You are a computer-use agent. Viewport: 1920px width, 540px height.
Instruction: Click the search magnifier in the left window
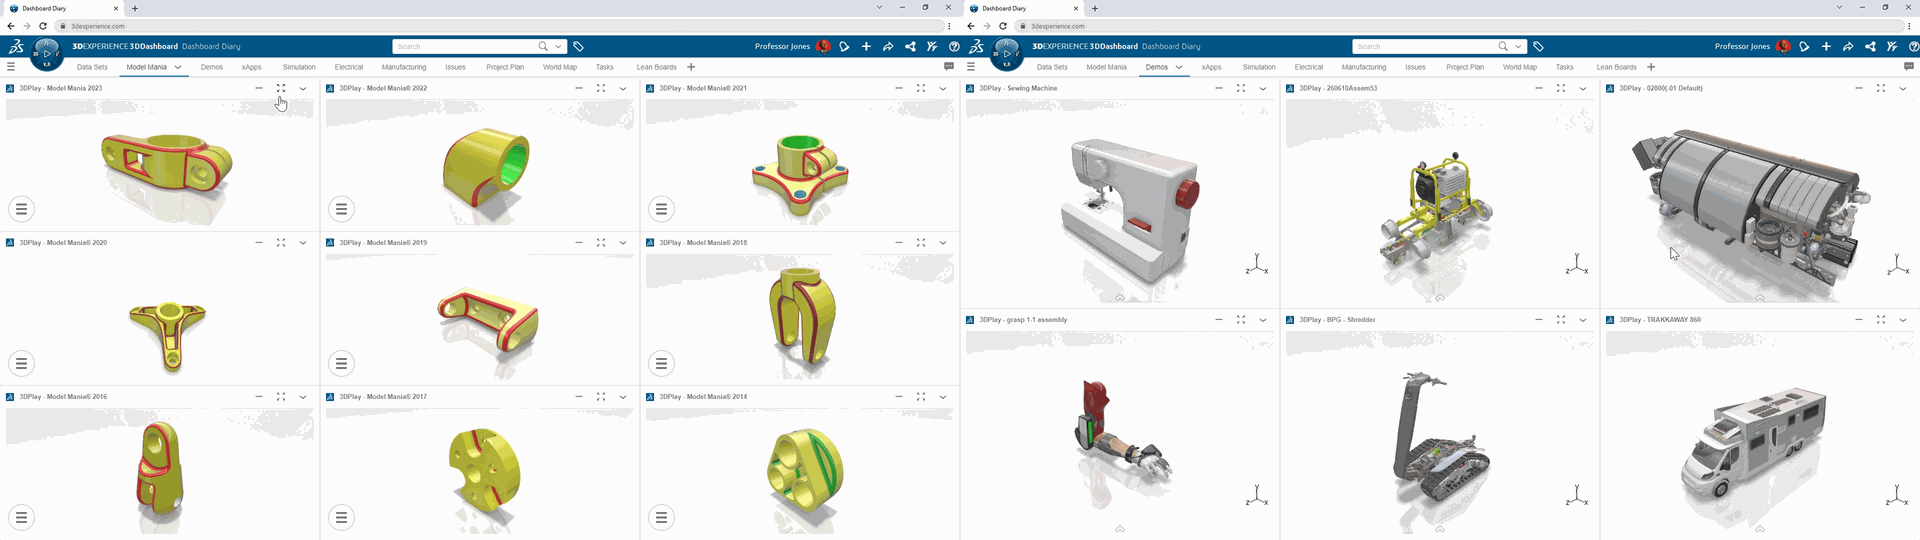tap(543, 46)
